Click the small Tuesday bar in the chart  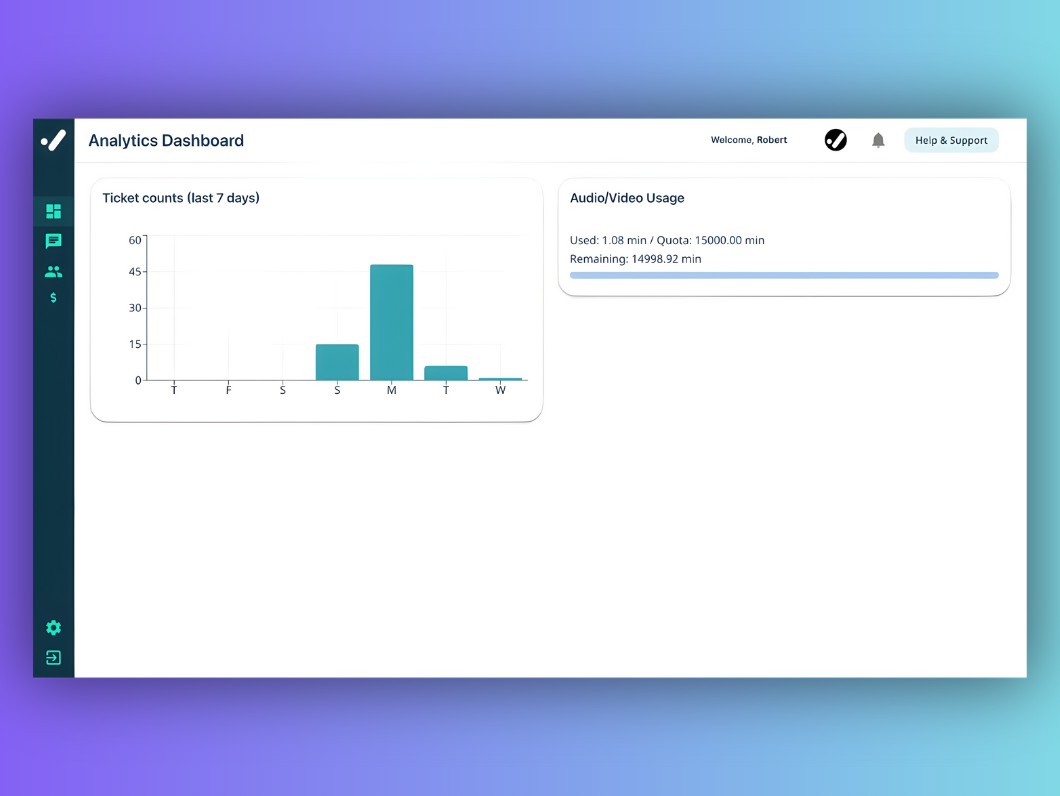pos(446,373)
